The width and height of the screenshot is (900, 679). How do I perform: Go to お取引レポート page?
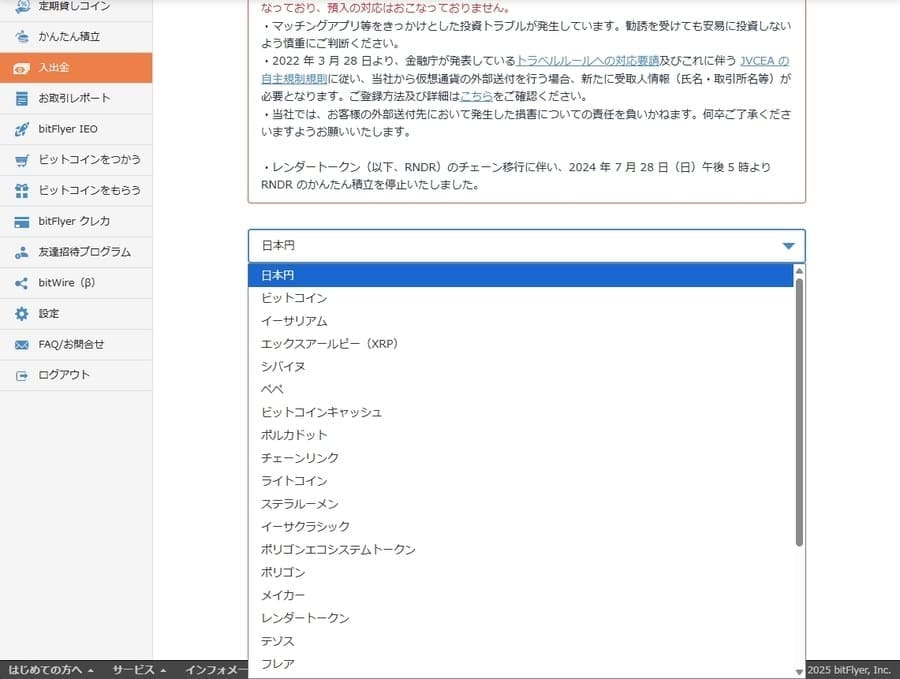(x=76, y=98)
